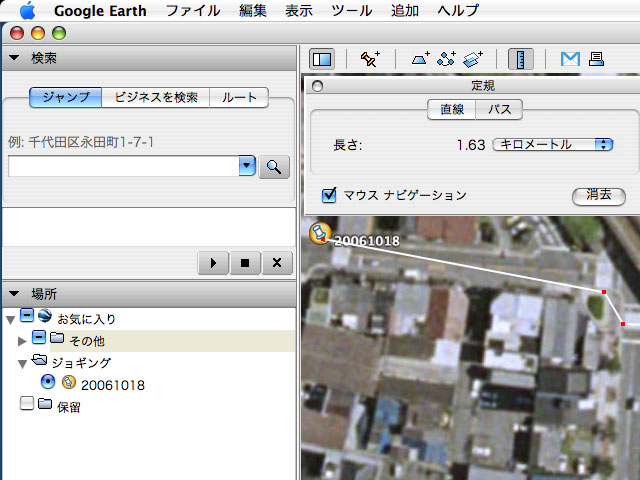The height and width of the screenshot is (480, 640).
Task: Add an image overlay from the toolbar
Action: click(x=473, y=59)
